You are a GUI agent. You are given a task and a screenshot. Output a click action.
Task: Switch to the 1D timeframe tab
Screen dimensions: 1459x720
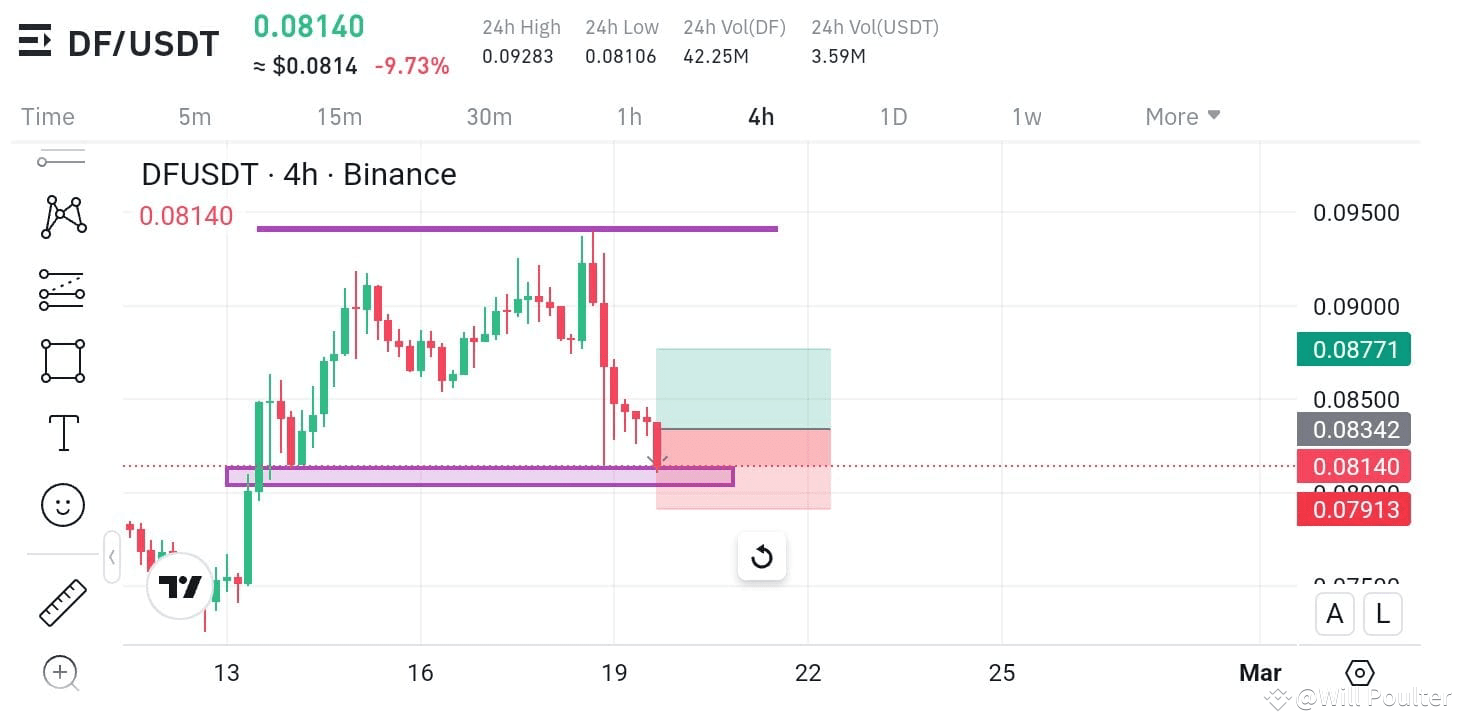[892, 116]
